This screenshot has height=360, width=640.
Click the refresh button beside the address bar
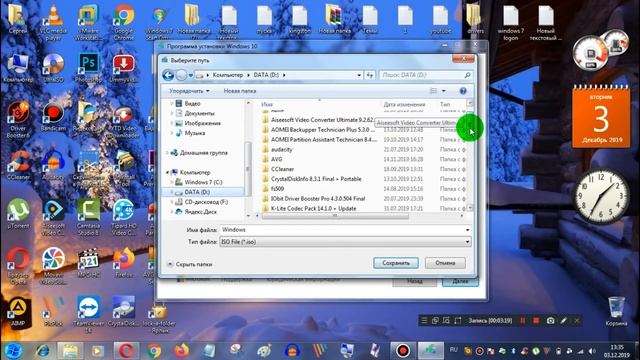point(369,75)
